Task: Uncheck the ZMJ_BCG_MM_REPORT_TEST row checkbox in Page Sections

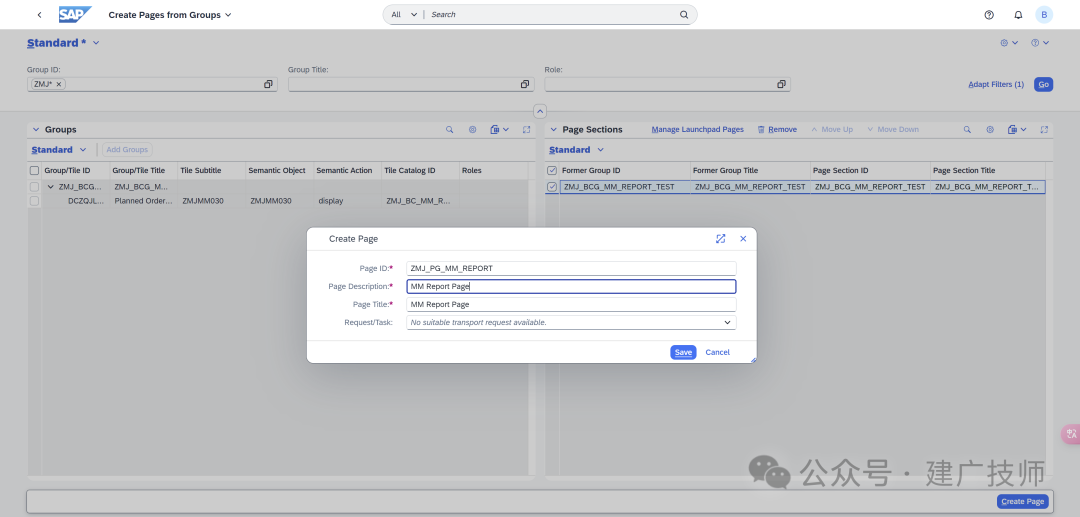Action: point(552,187)
